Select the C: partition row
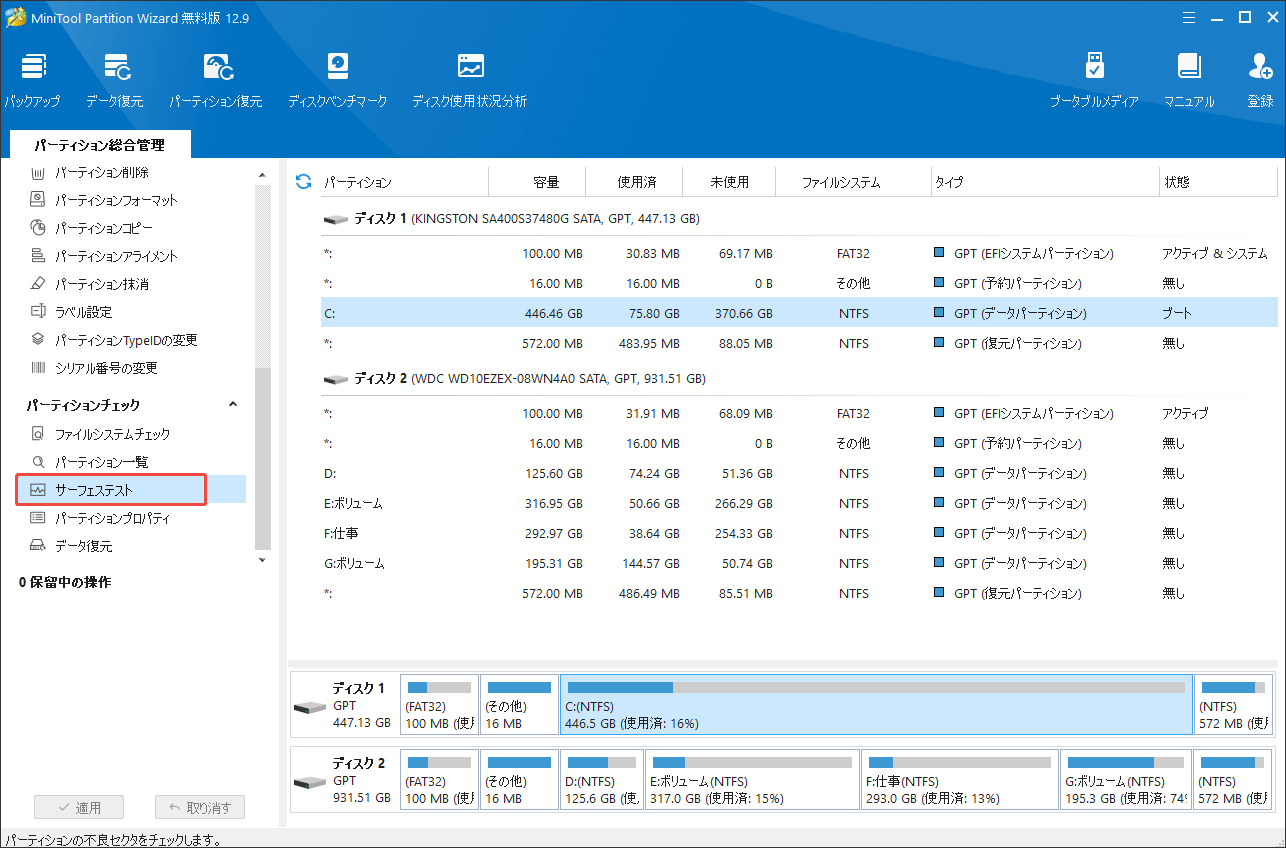Viewport: 1286px width, 848px height. tap(799, 313)
